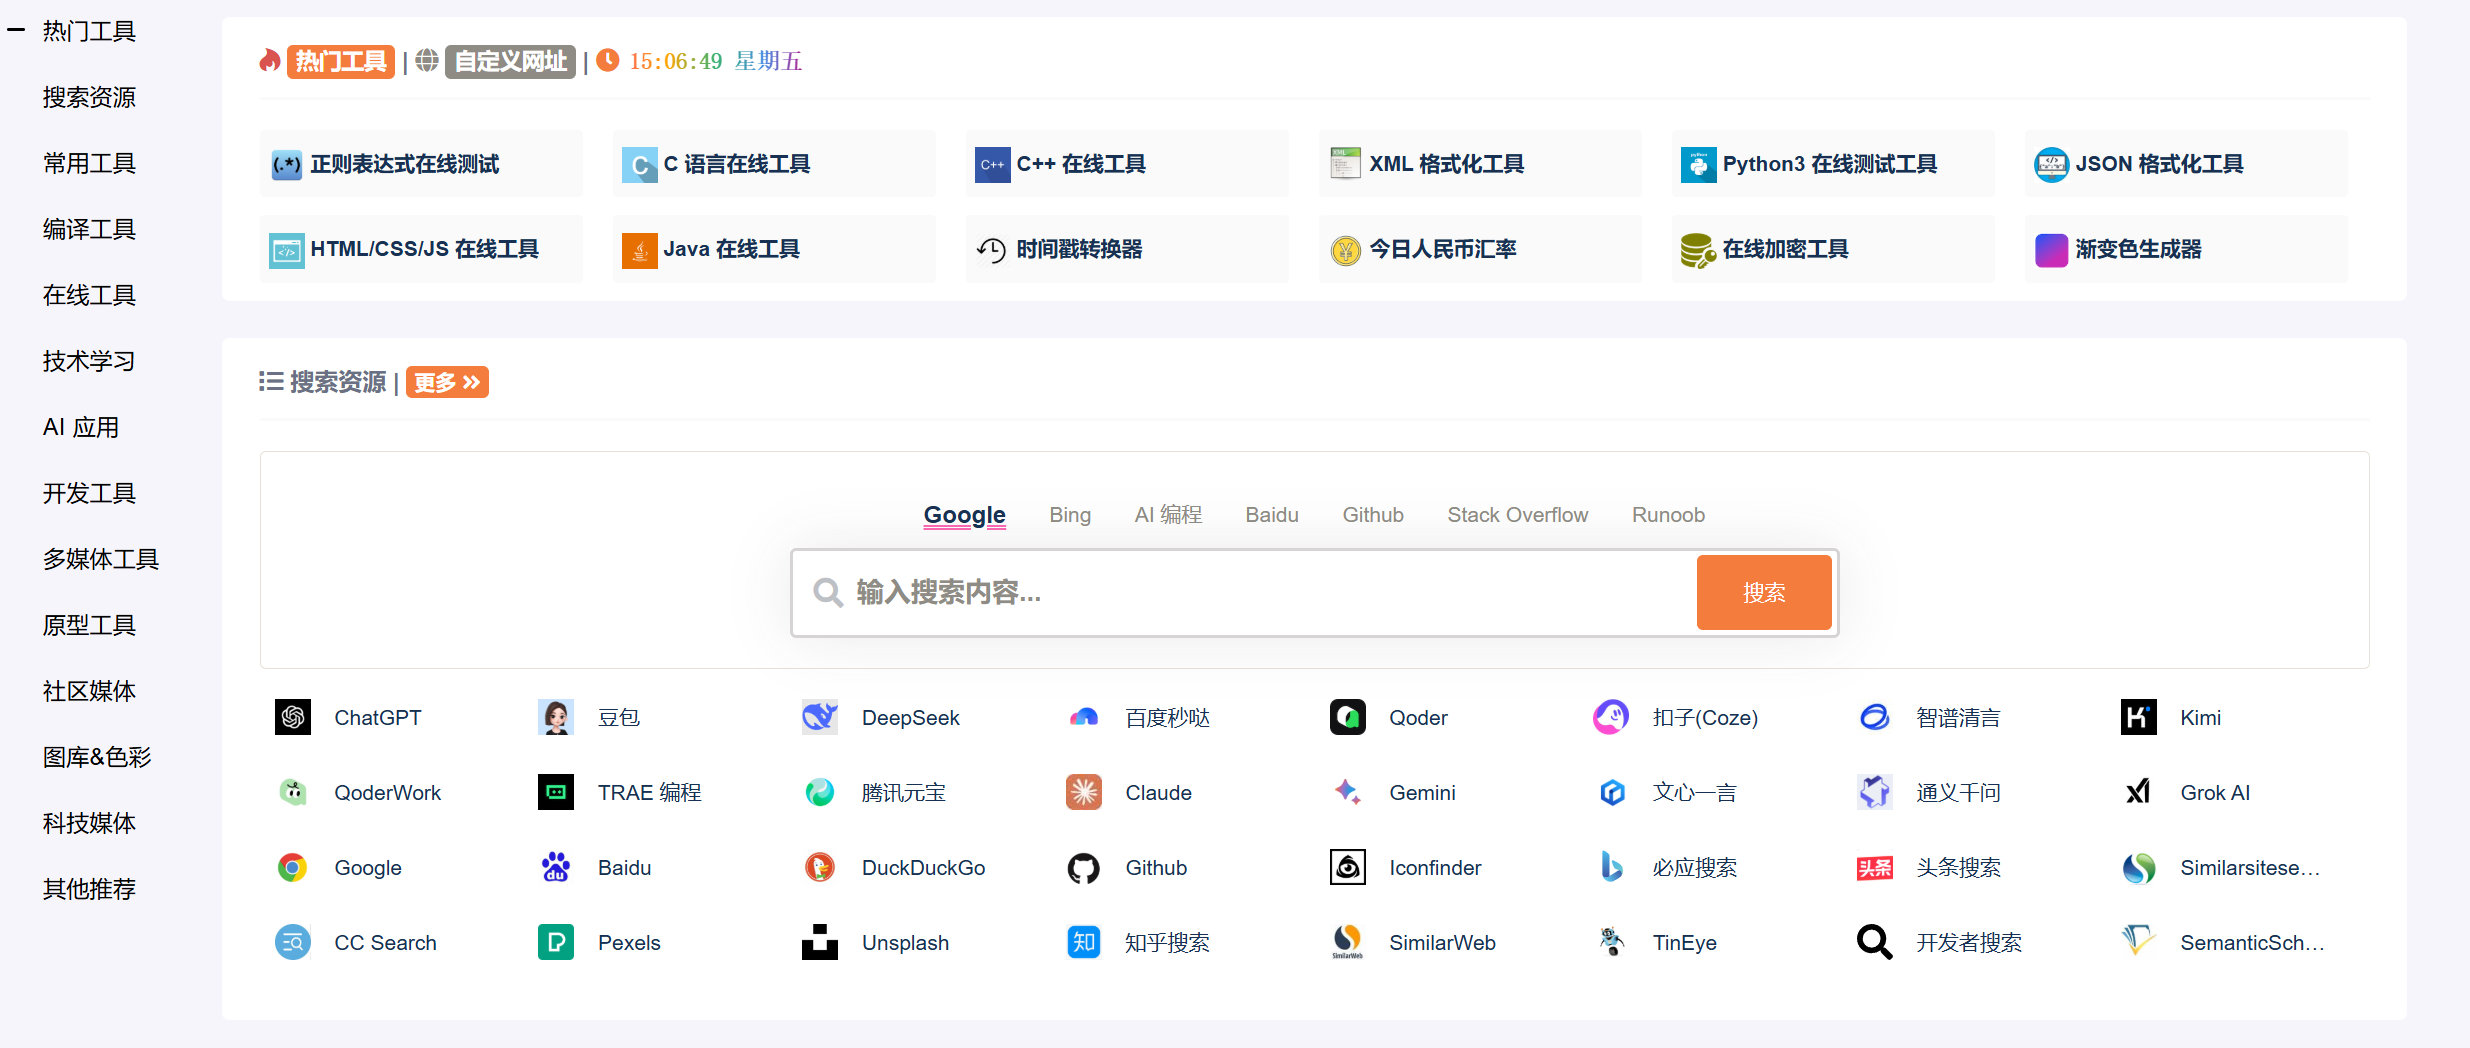Choose the Github search tab
2470x1048 pixels.
(1373, 515)
